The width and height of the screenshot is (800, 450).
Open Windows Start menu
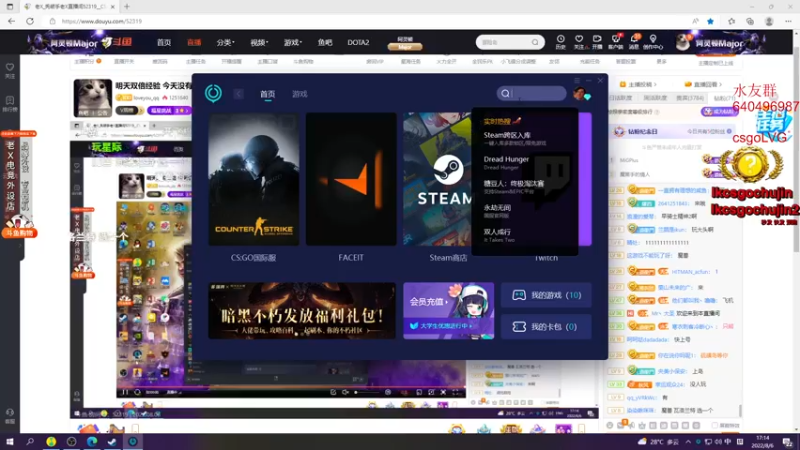click(x=10, y=442)
